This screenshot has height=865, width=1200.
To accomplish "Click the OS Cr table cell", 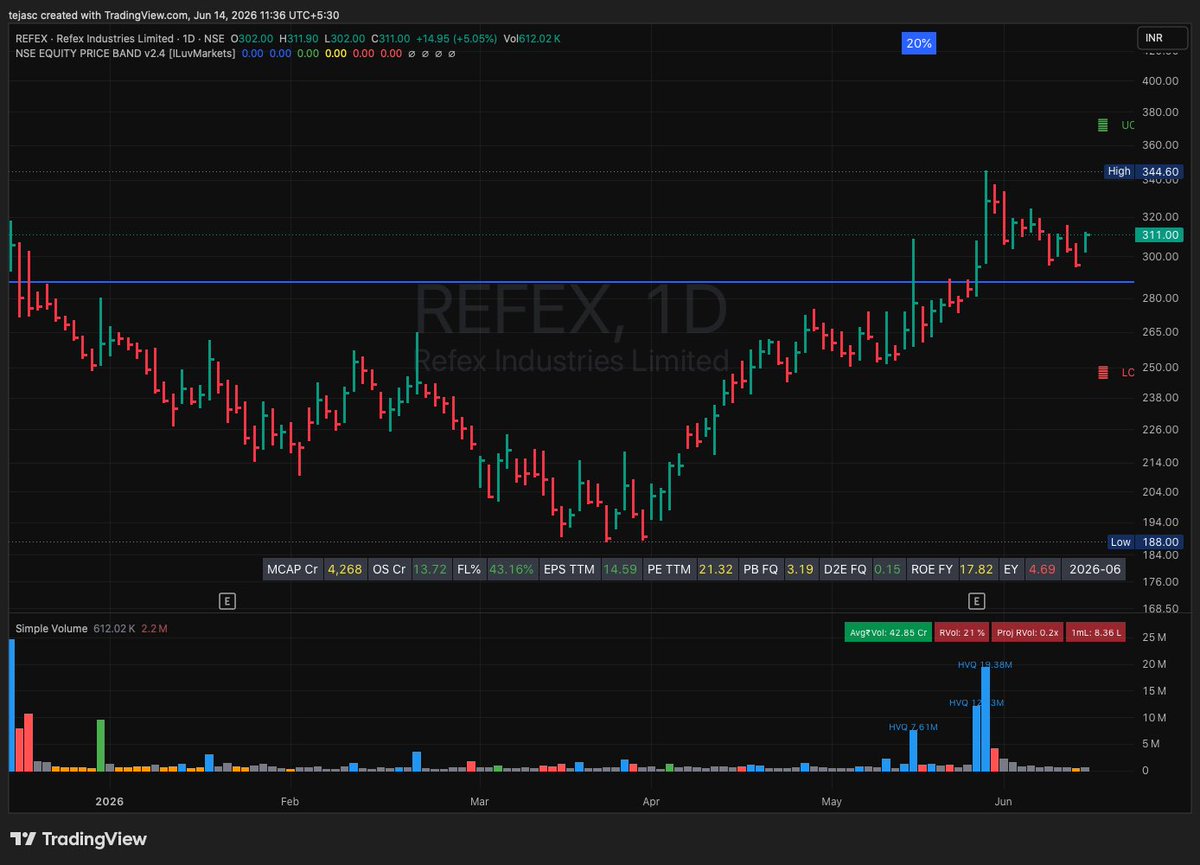I will coord(388,569).
